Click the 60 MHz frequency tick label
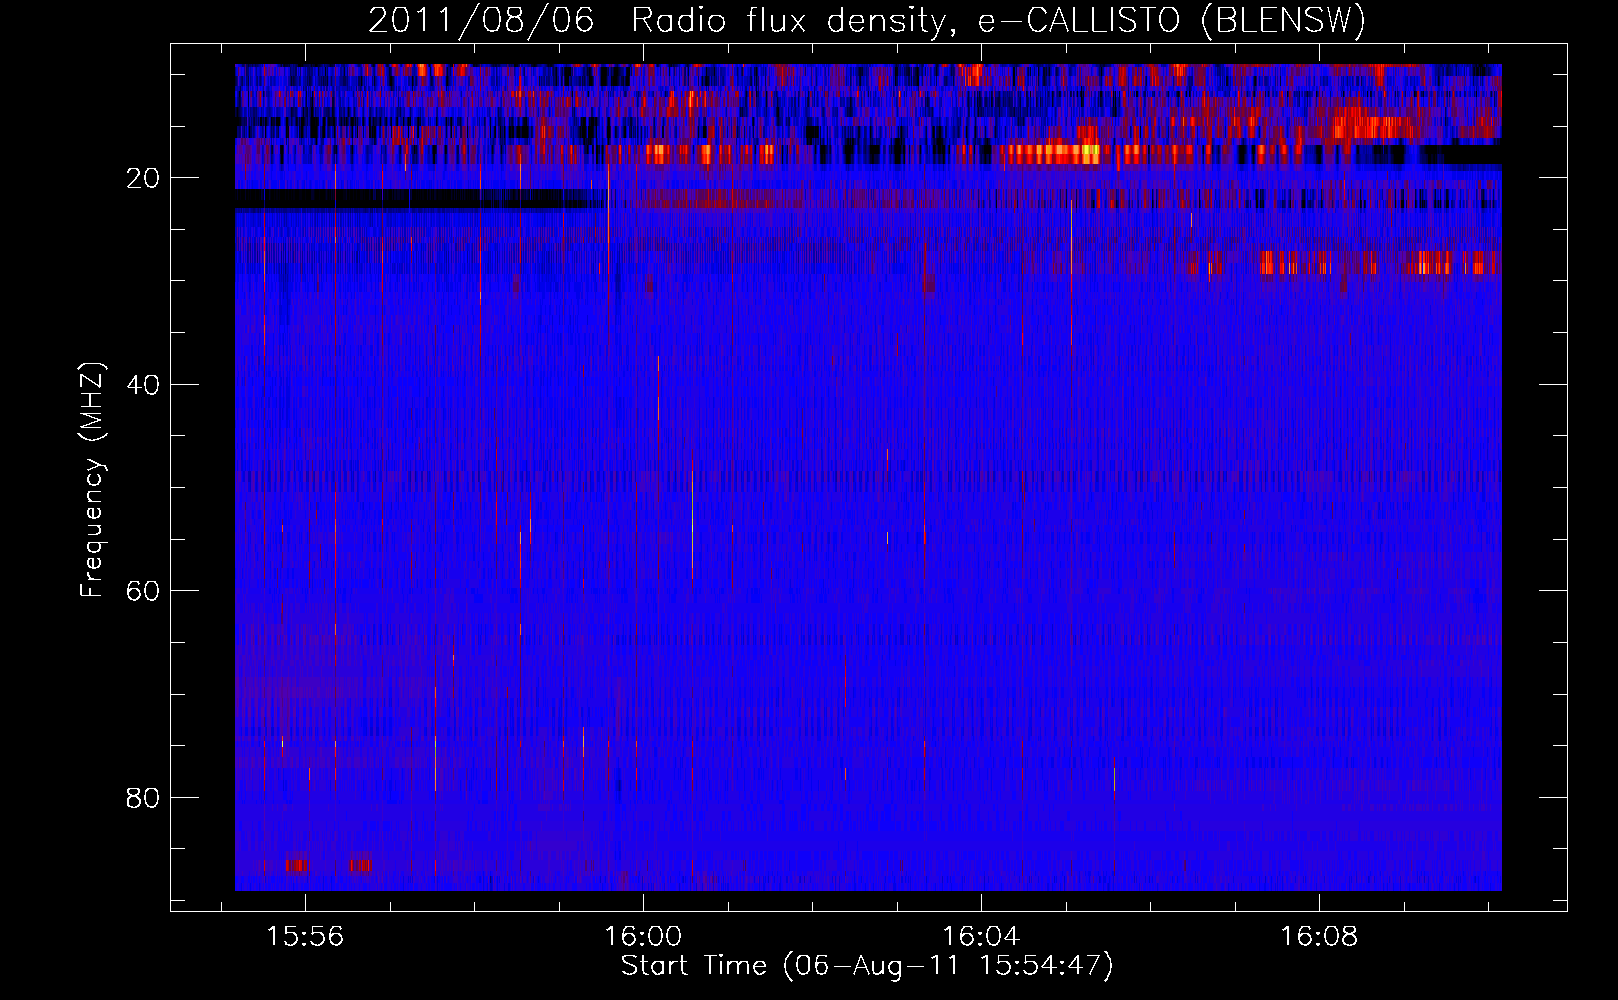 pyautogui.click(x=143, y=591)
